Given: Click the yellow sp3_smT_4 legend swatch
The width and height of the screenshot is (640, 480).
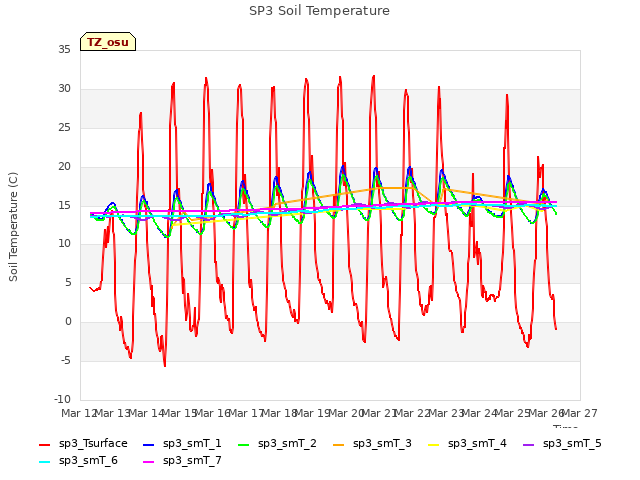Looking at the screenshot, I should tap(434, 444).
